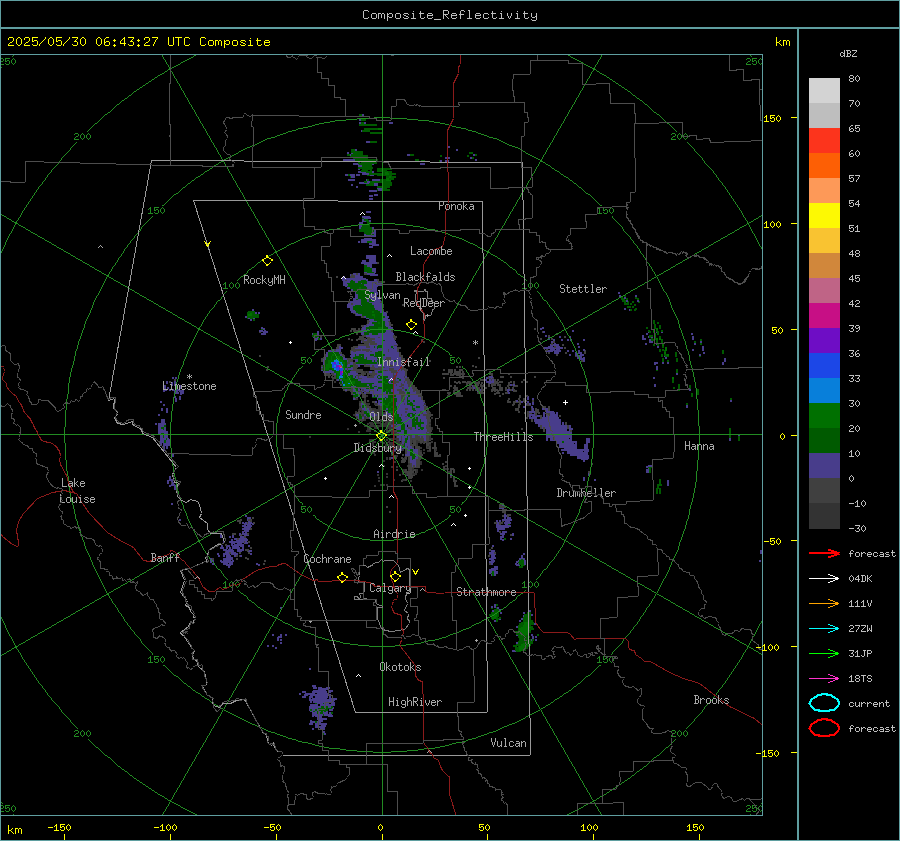
Task: Click the HighRiver label
Action: (x=415, y=702)
